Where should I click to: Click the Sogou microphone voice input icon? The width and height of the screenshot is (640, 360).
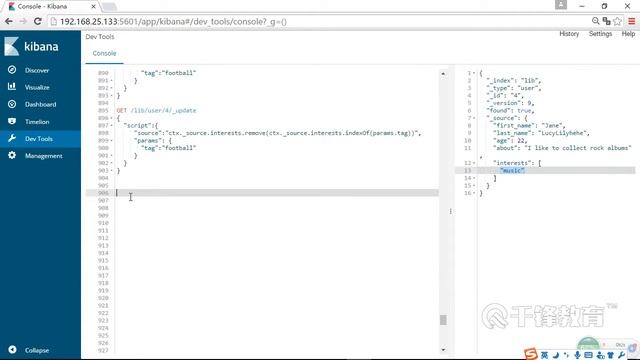pos(577,356)
